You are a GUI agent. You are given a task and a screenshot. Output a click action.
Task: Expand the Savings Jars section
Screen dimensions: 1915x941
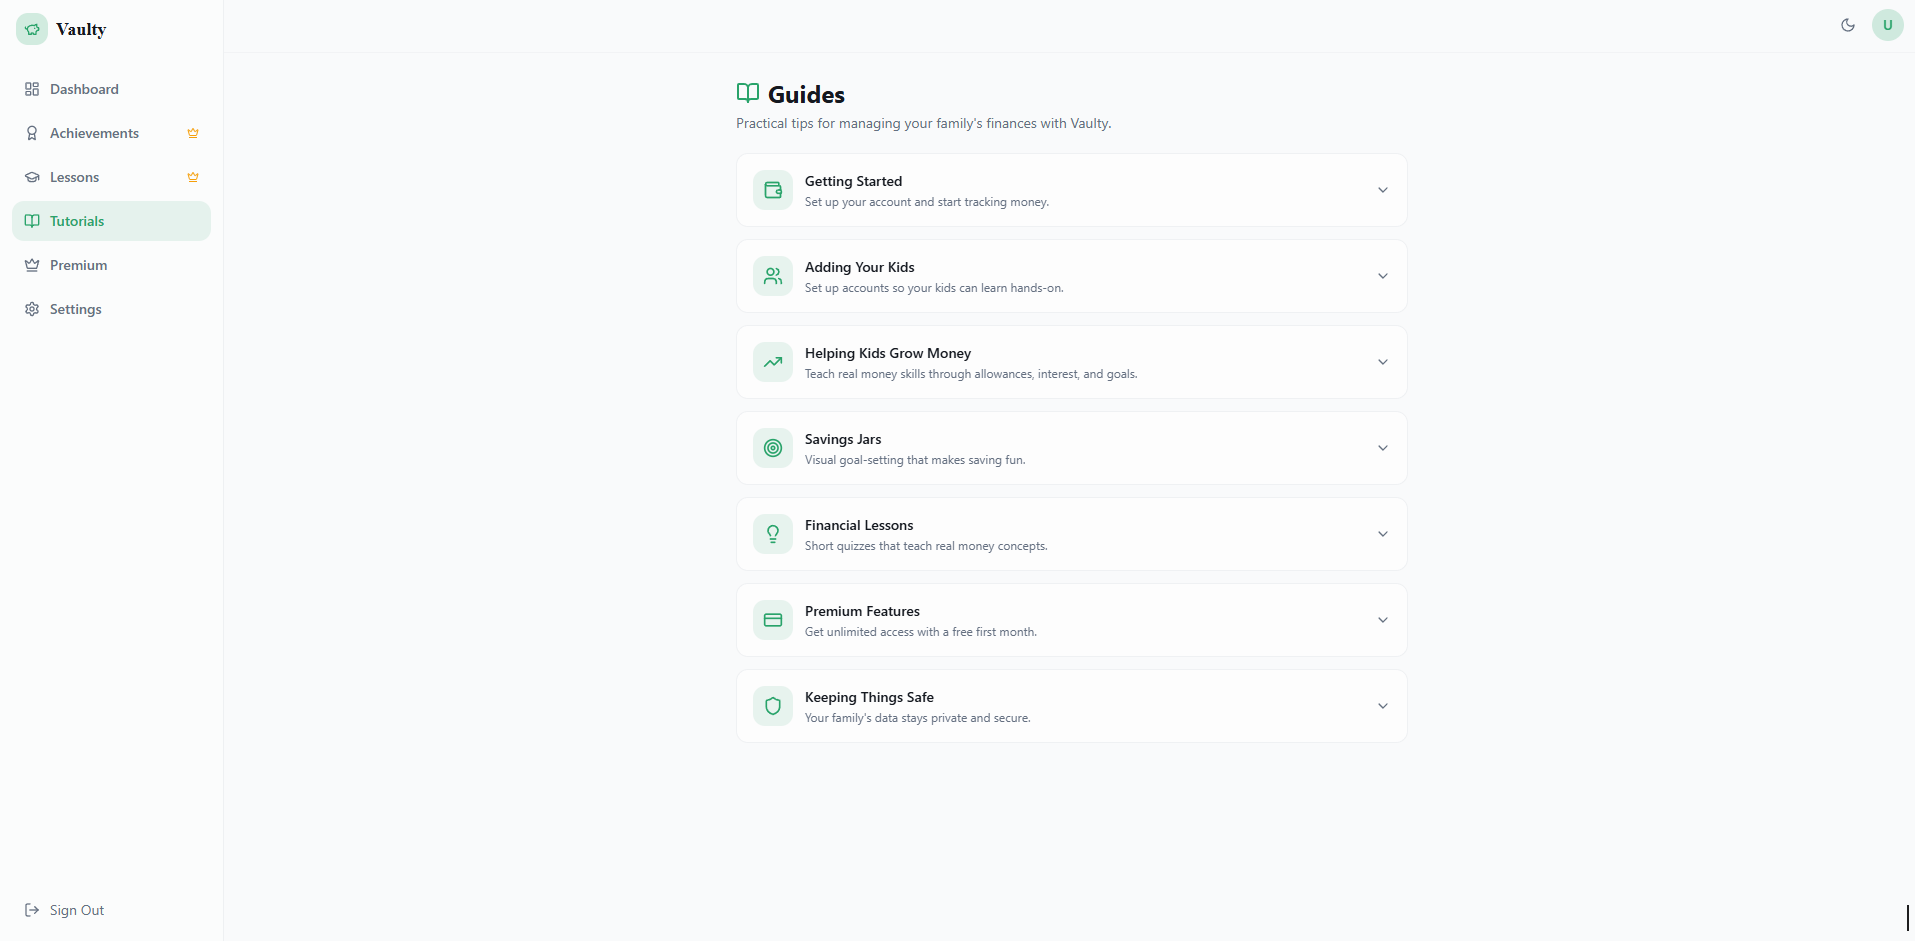1383,447
